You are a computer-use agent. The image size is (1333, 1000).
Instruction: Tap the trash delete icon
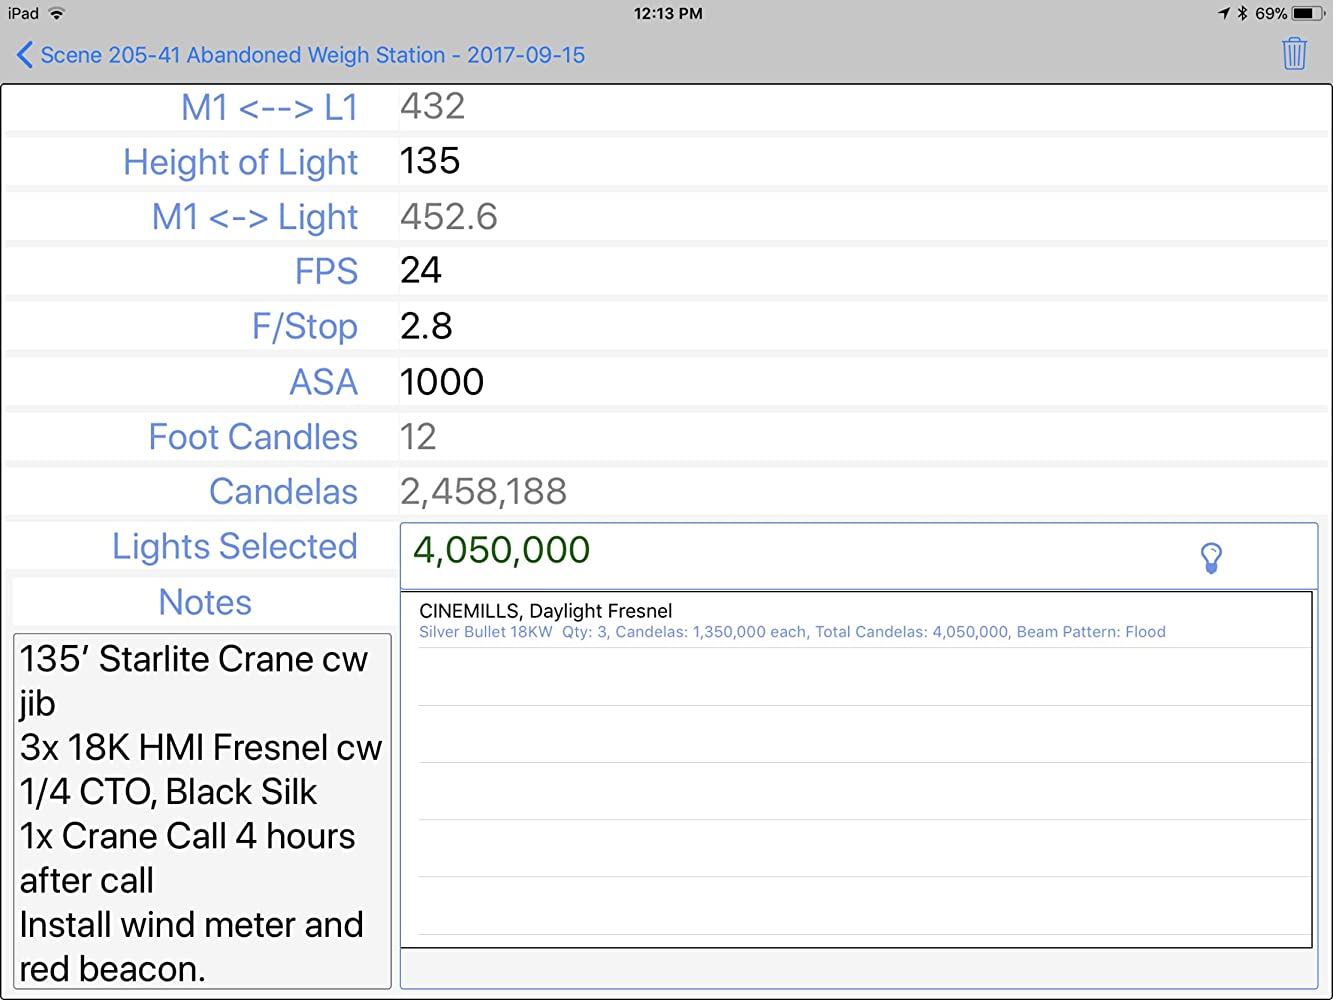click(1294, 54)
